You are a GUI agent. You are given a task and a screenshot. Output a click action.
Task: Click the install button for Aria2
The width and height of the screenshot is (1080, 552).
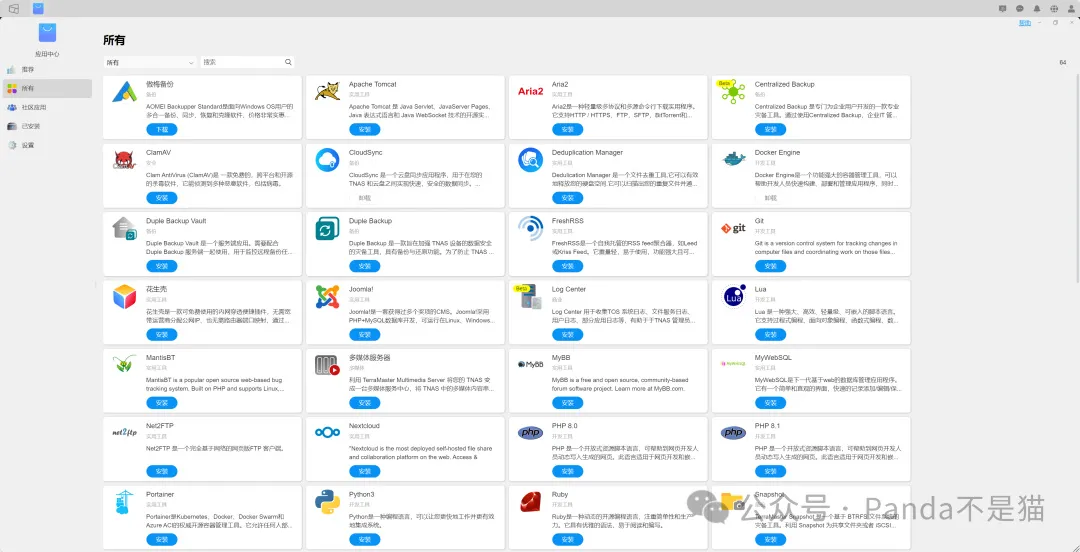568,130
